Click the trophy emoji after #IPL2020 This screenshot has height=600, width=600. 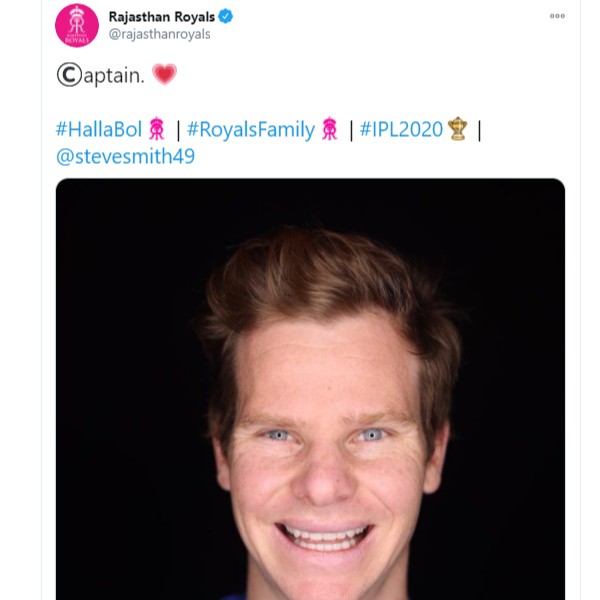[x=458, y=129]
